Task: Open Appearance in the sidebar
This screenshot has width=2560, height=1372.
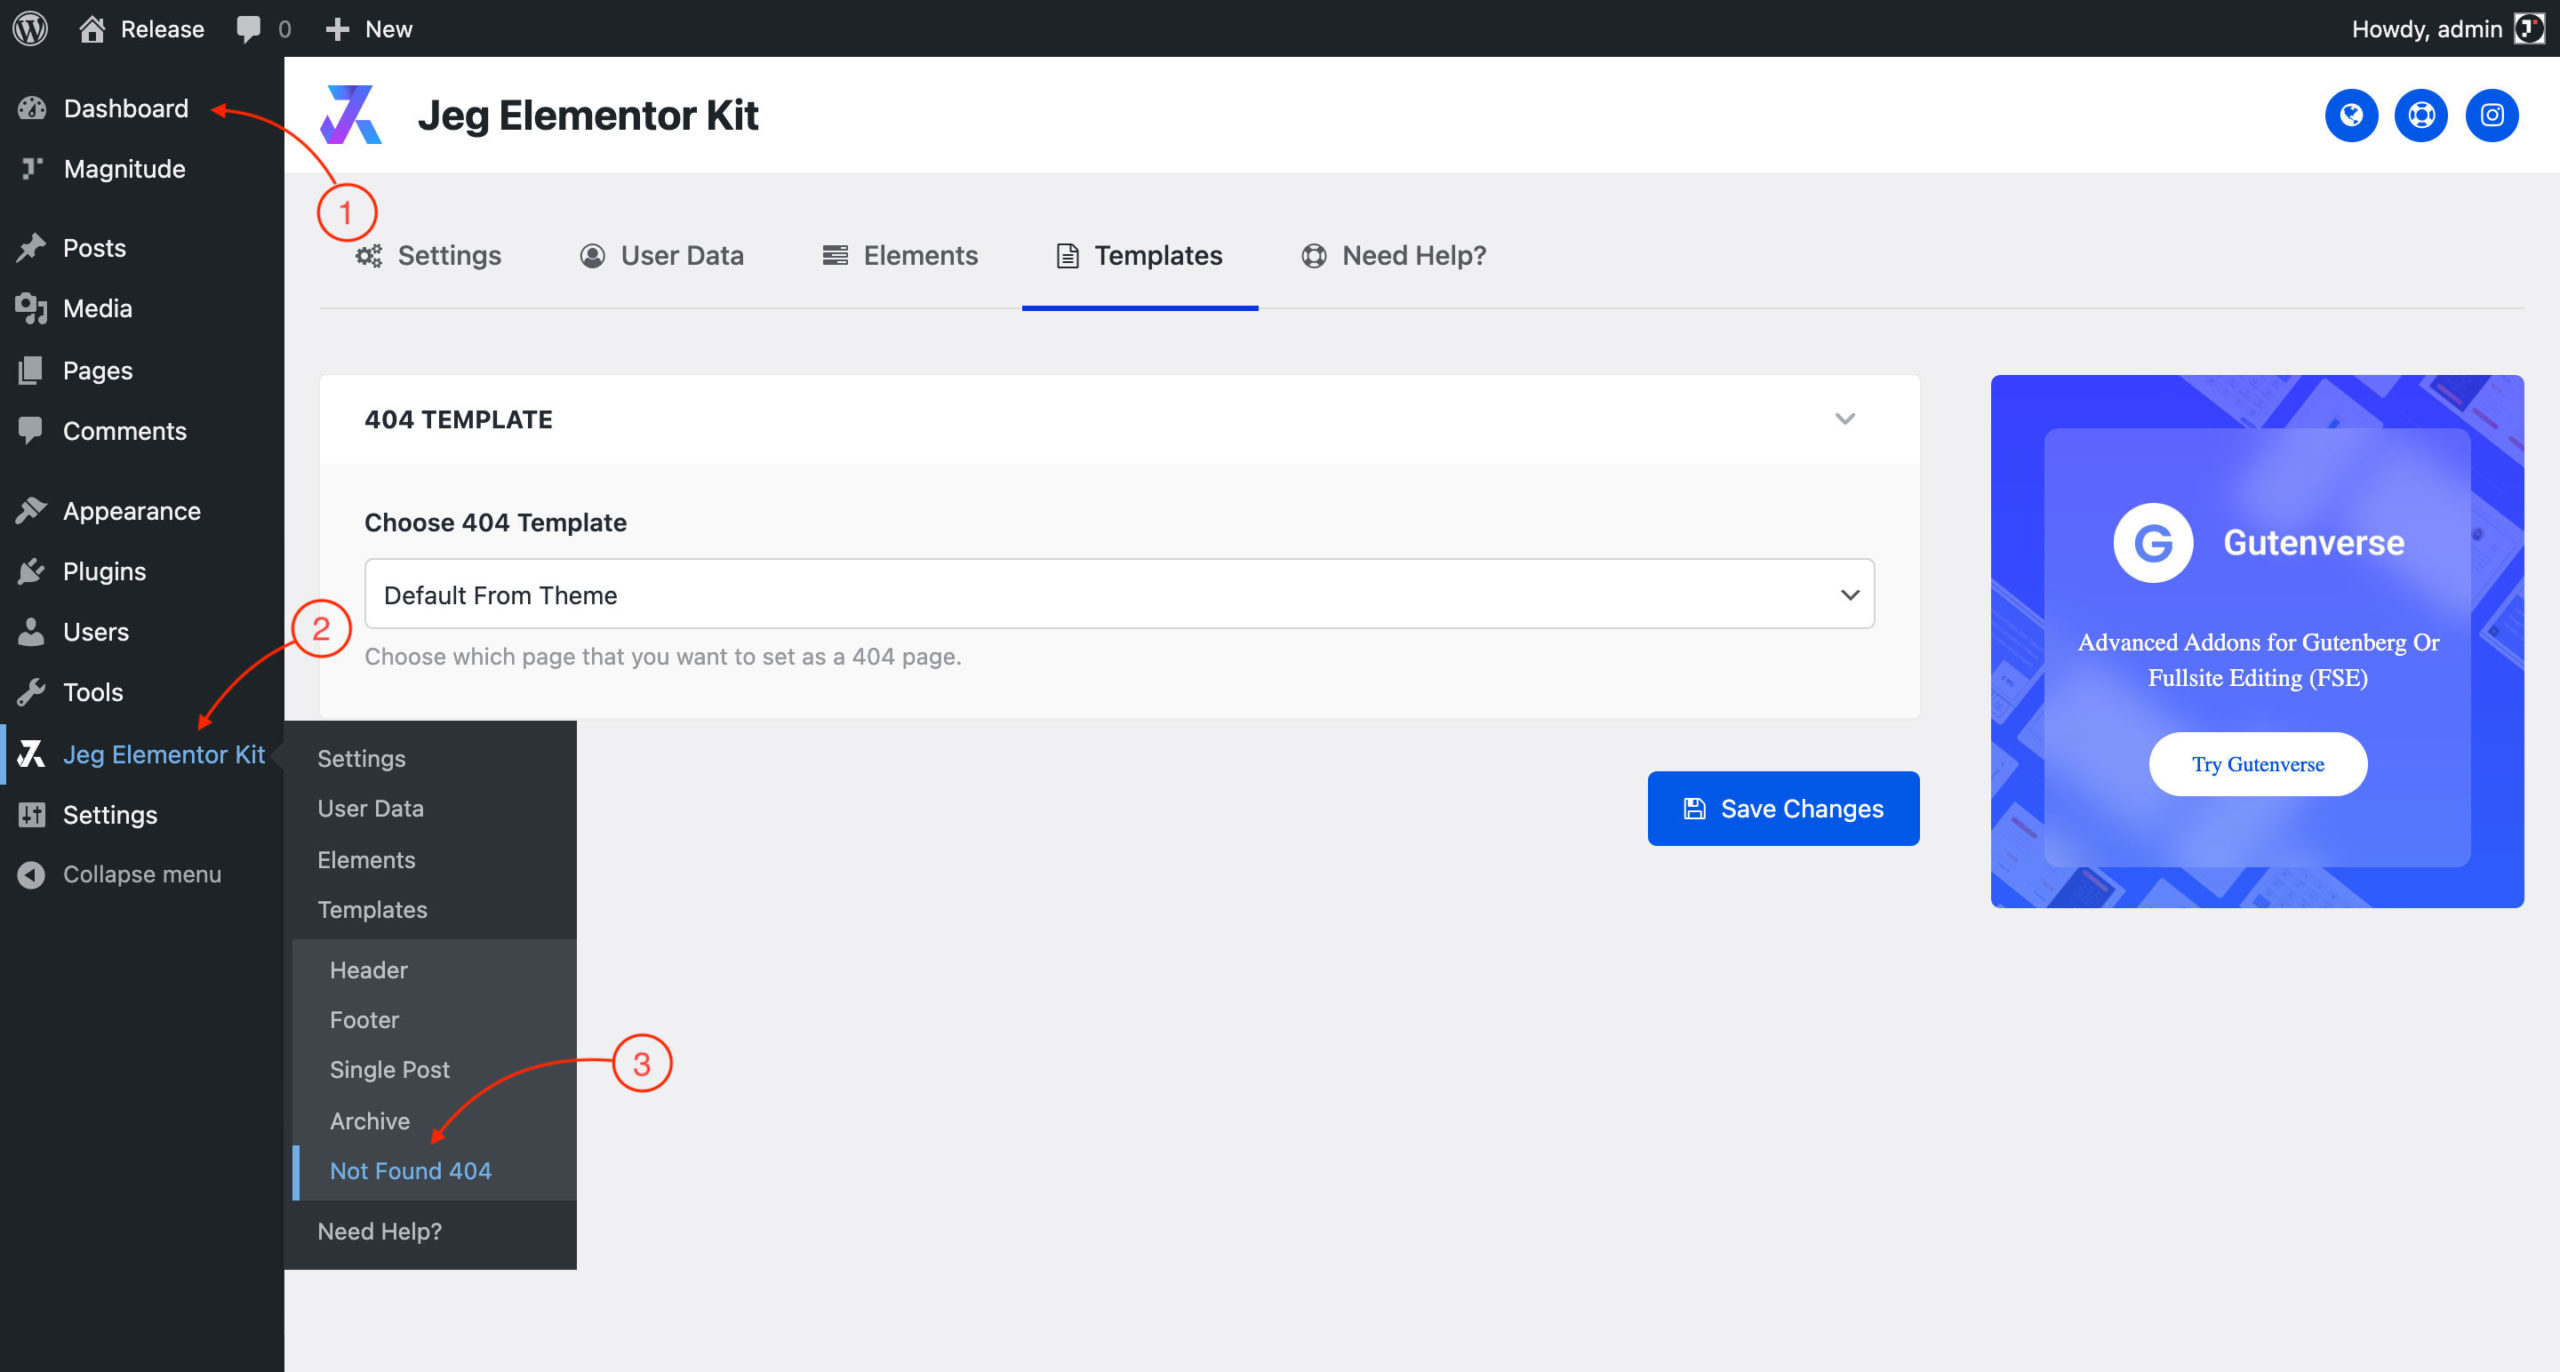Action: [131, 511]
